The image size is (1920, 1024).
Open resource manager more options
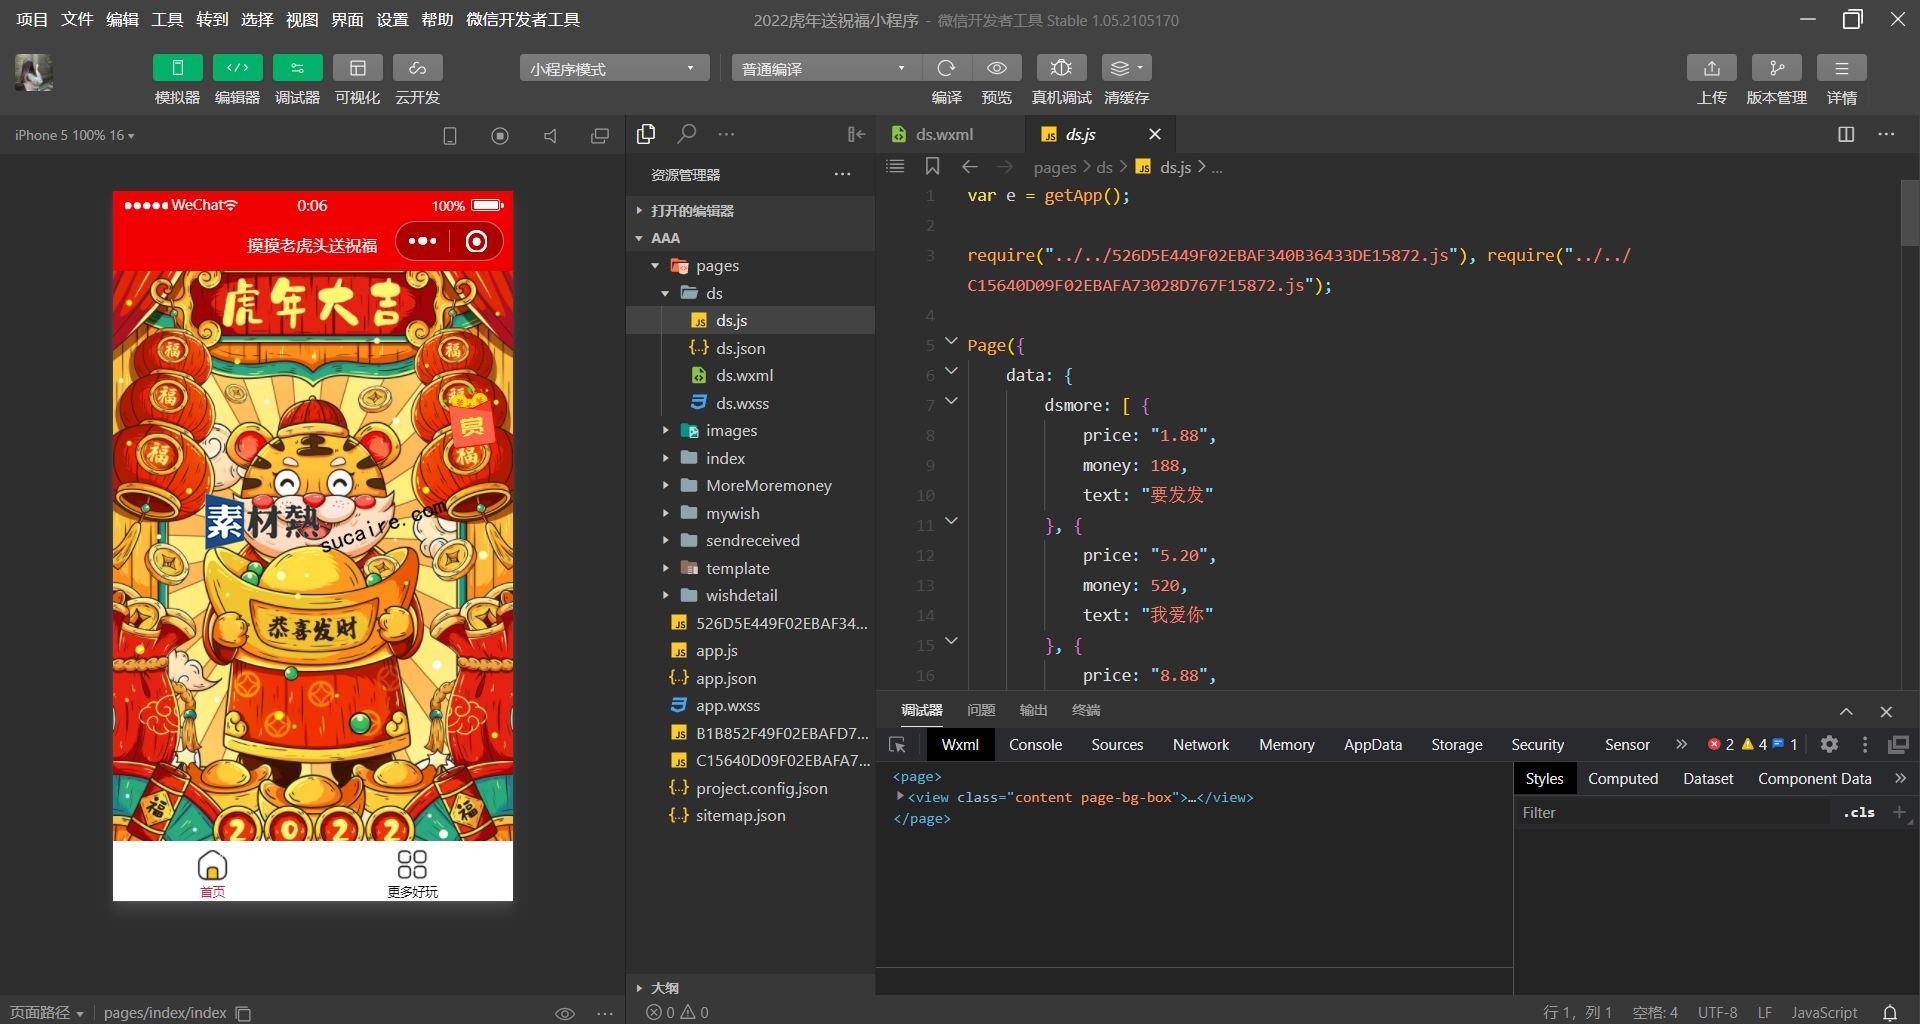843,174
